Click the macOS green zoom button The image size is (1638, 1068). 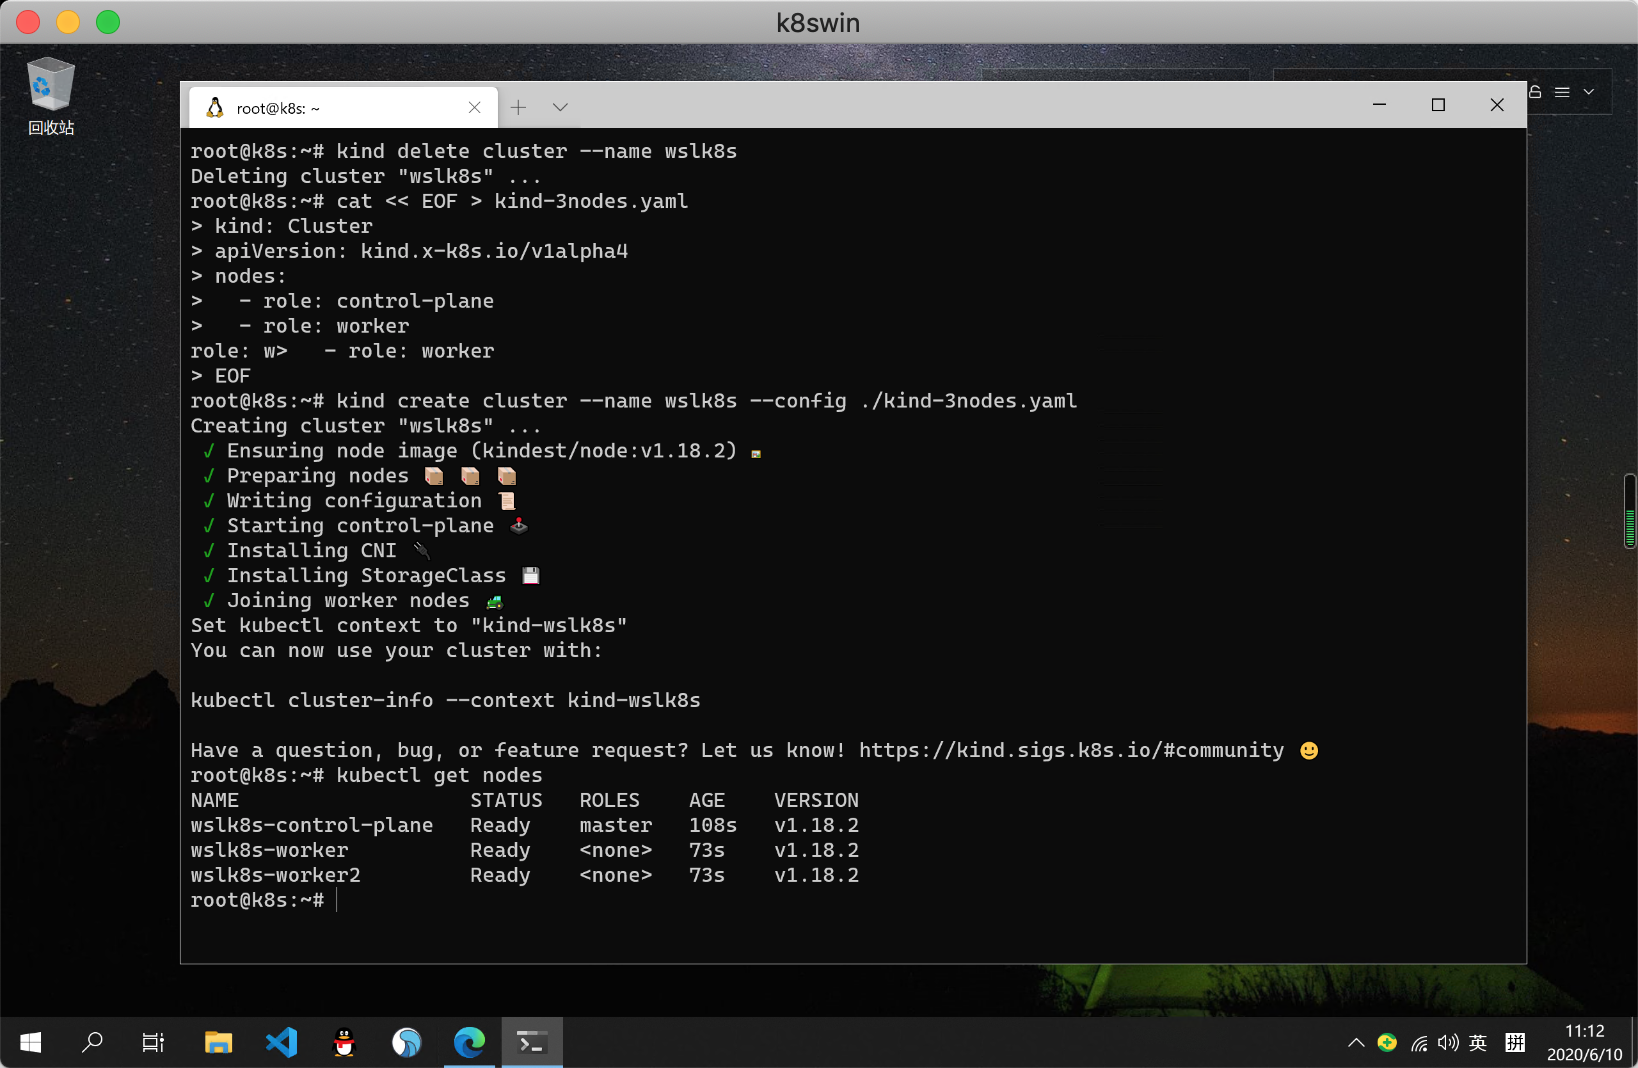[108, 22]
